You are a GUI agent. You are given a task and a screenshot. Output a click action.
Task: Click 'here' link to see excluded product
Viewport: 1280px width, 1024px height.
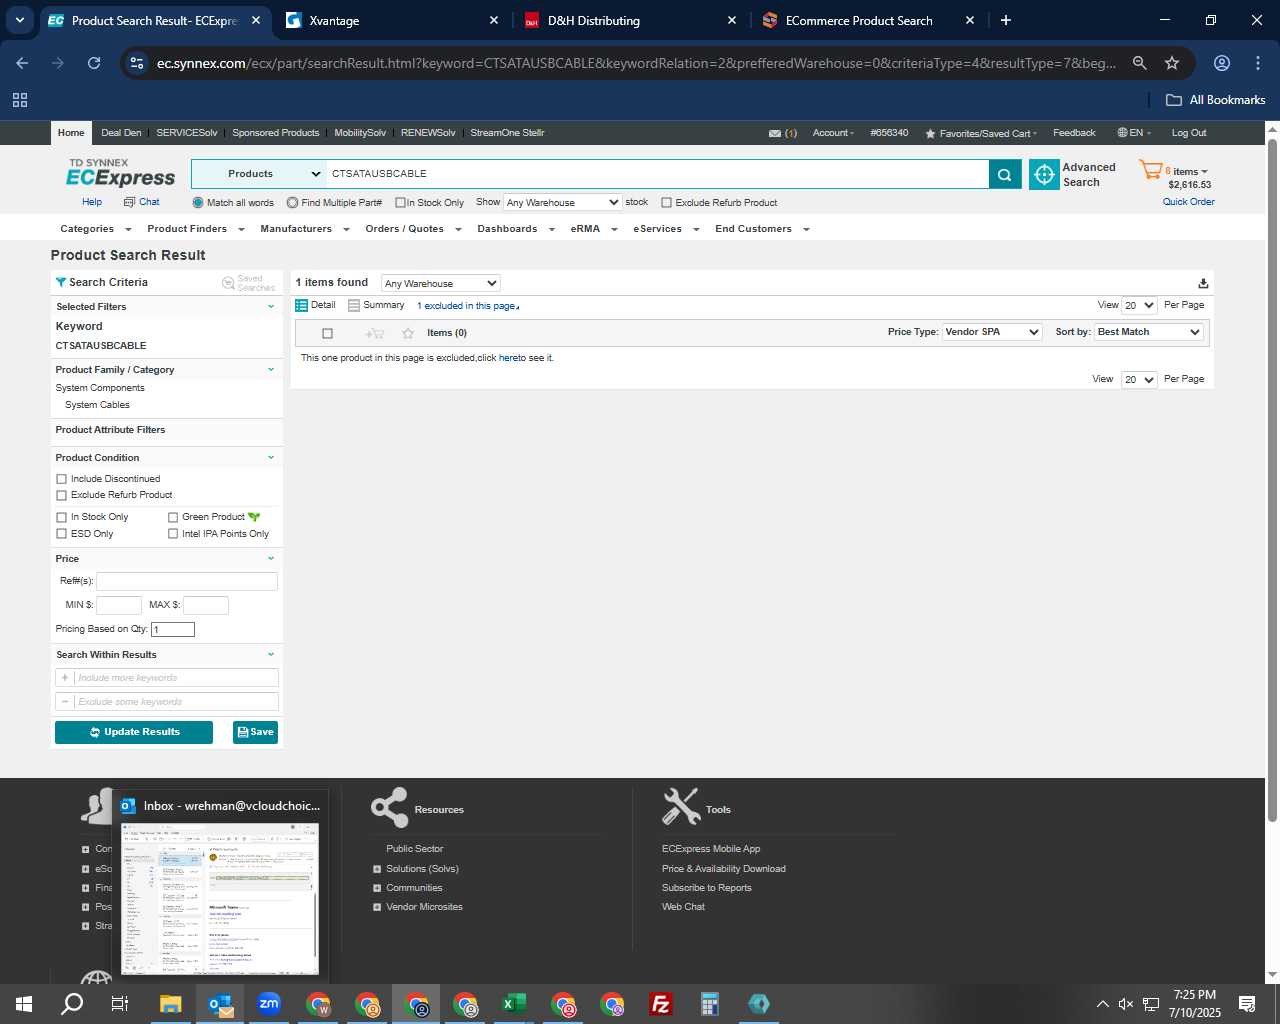(508, 358)
